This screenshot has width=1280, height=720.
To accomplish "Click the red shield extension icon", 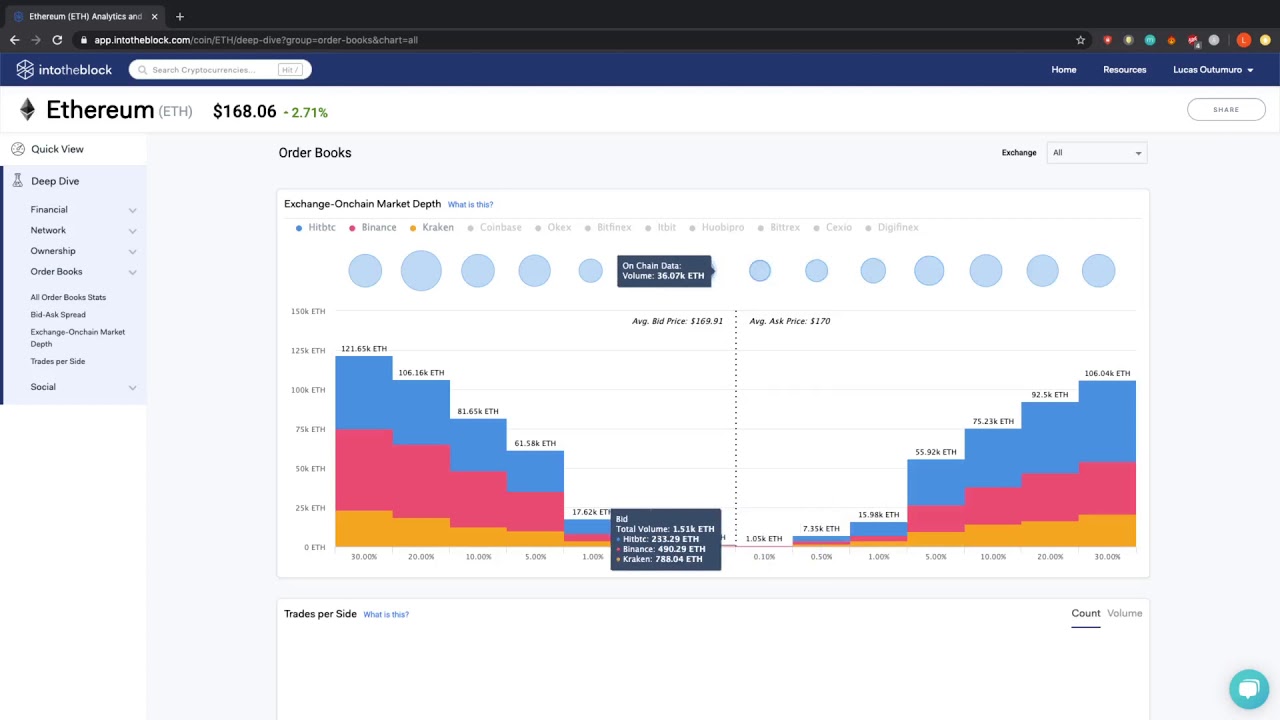I will 1107,40.
